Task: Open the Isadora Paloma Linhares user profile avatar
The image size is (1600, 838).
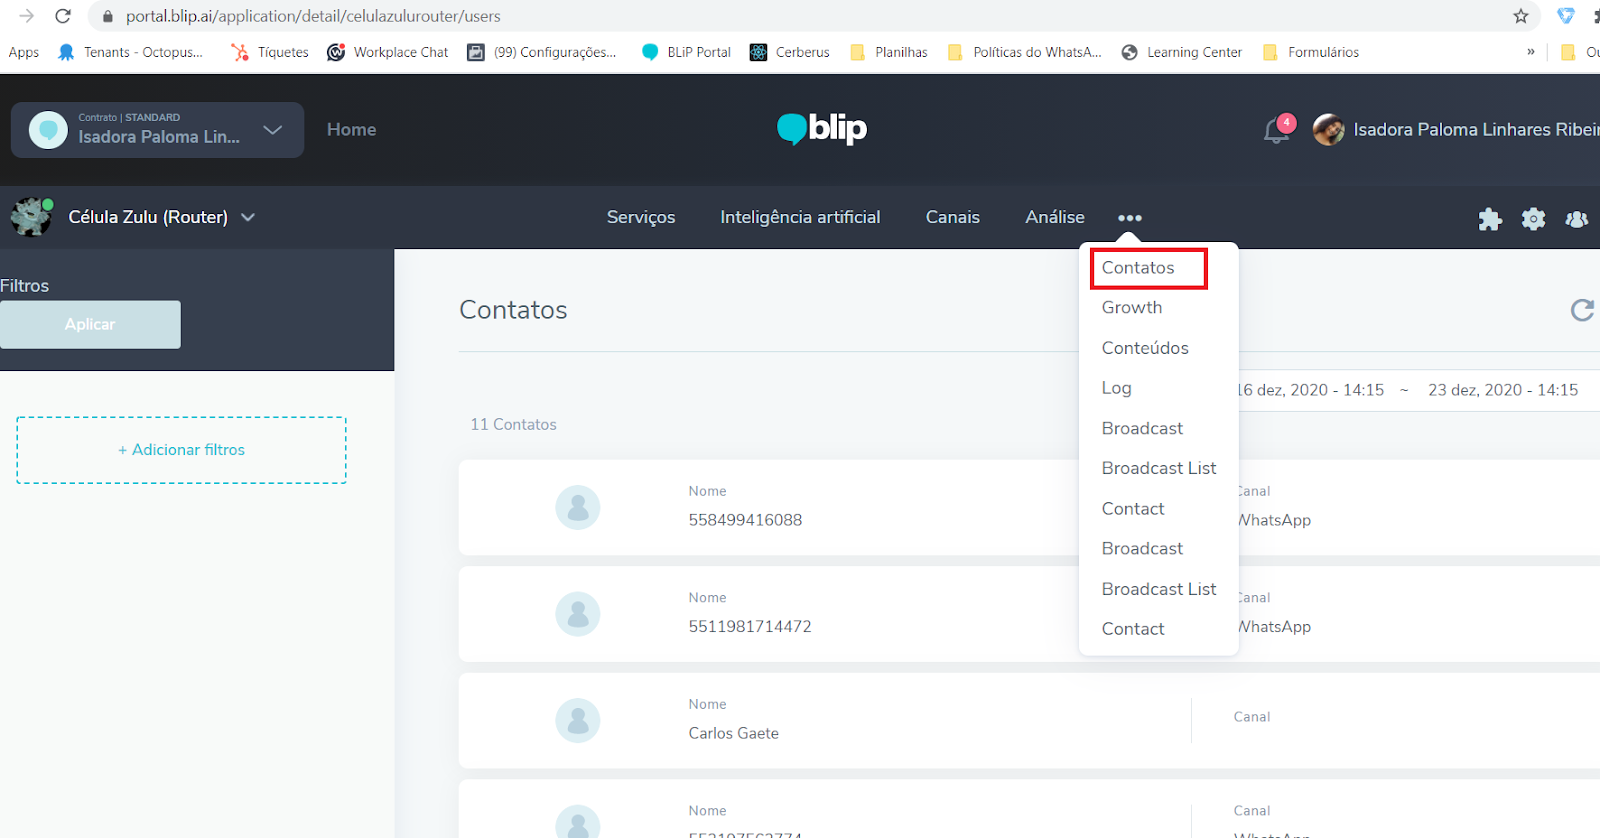Action: coord(1328,130)
